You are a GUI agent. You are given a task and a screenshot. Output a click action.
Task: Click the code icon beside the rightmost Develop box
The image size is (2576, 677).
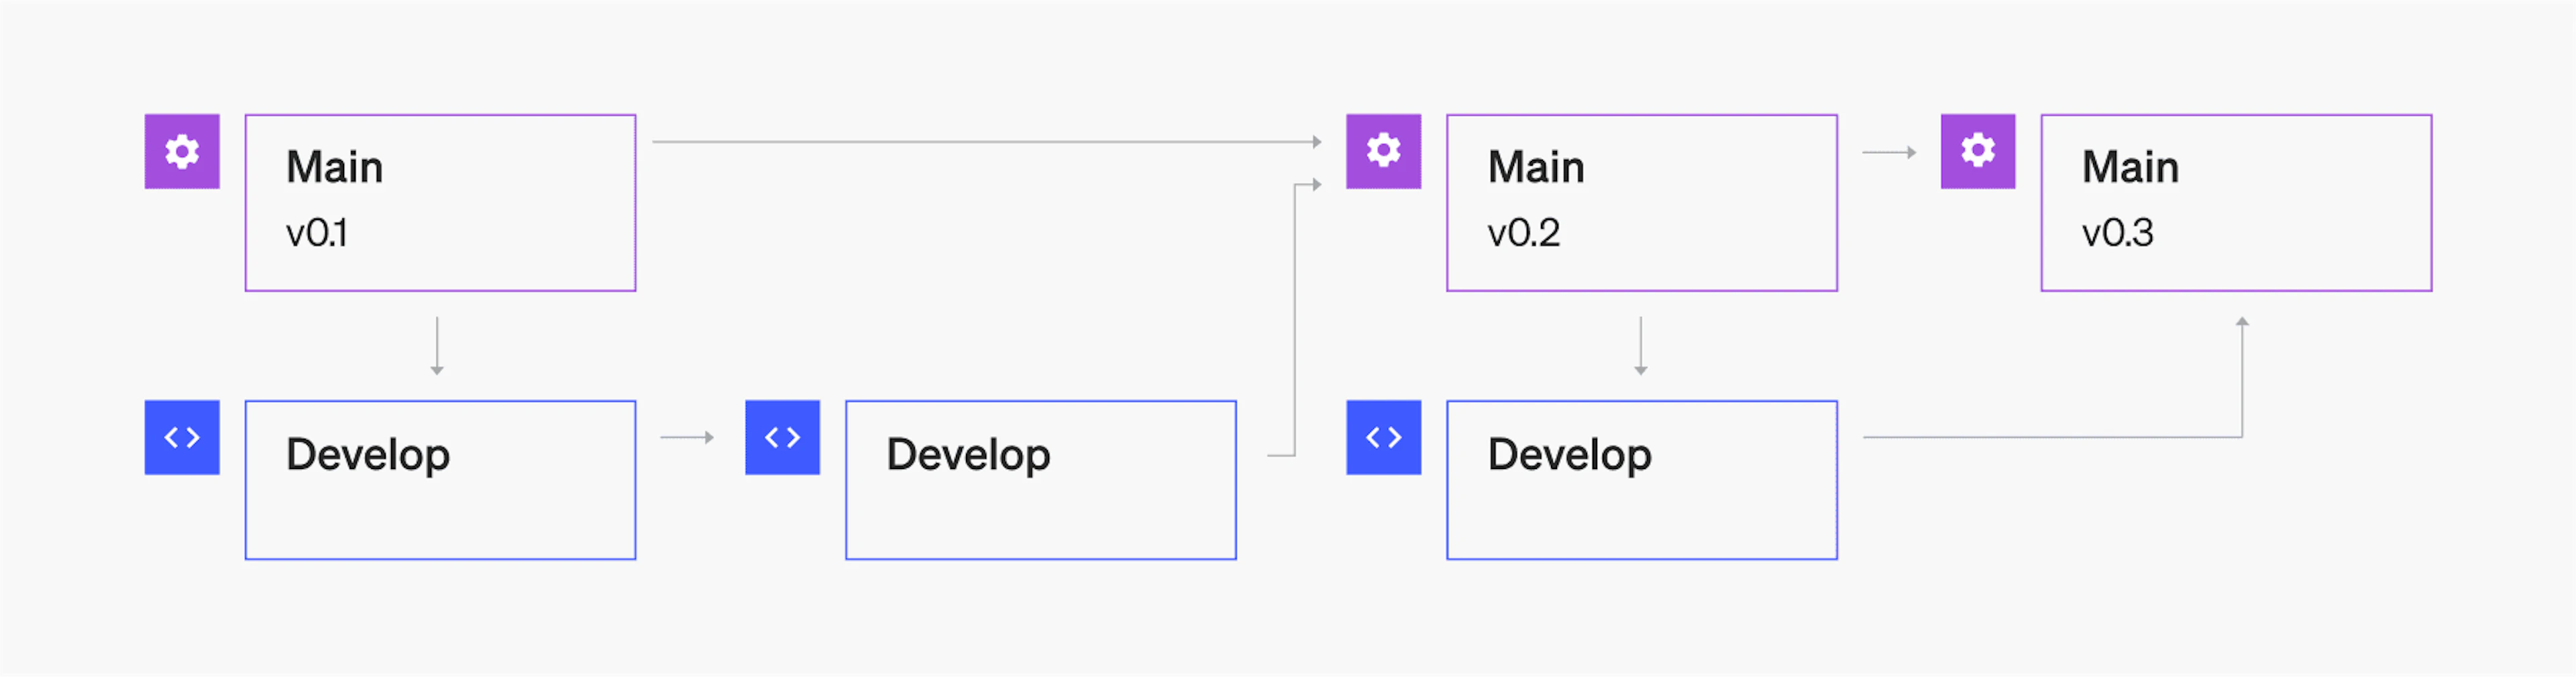[x=1383, y=437]
